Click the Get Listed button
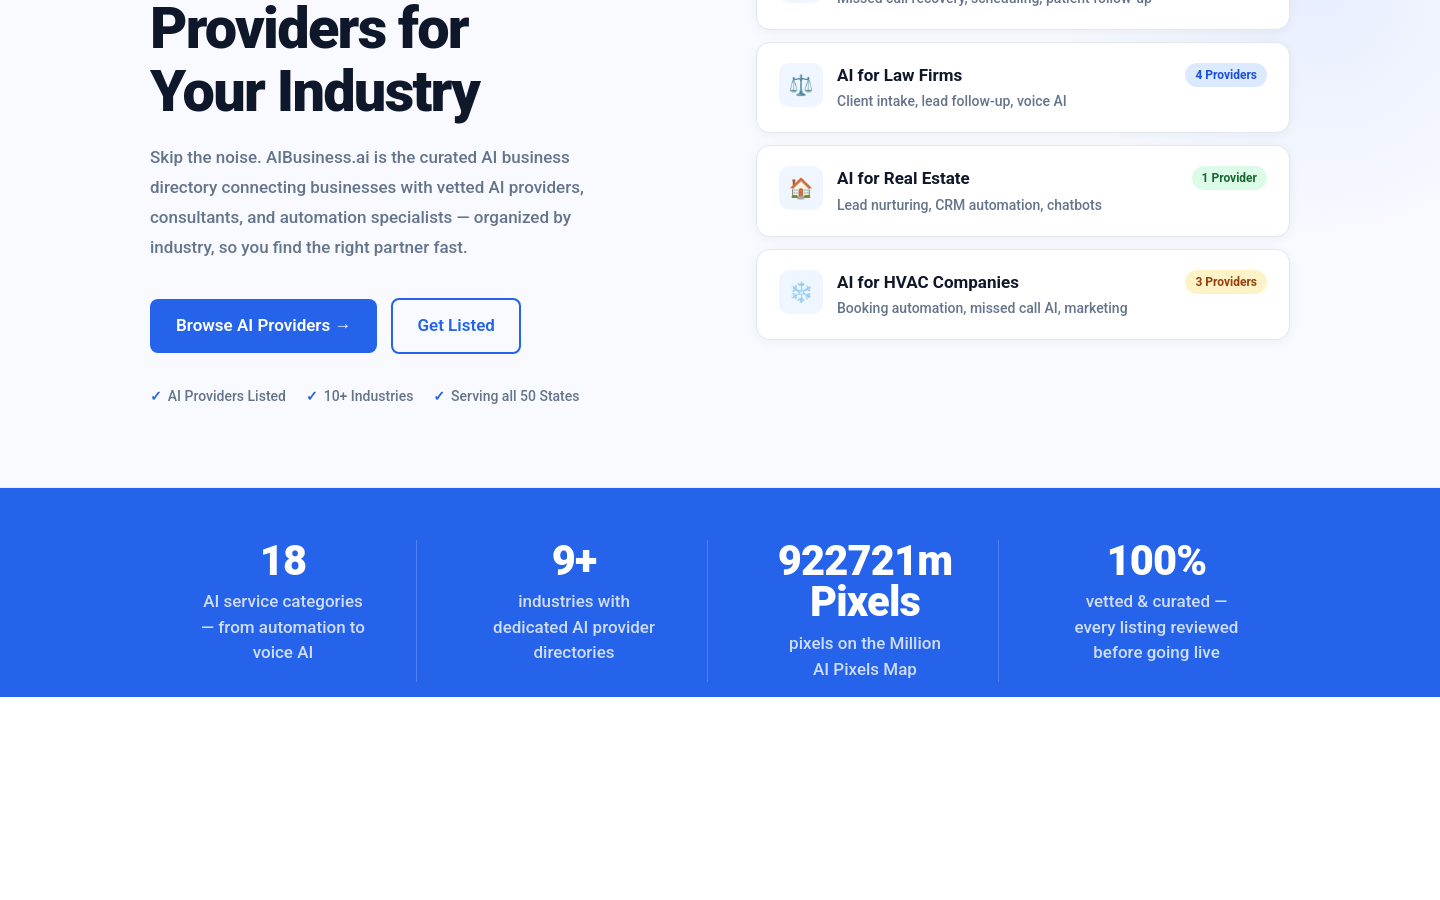 click(456, 326)
